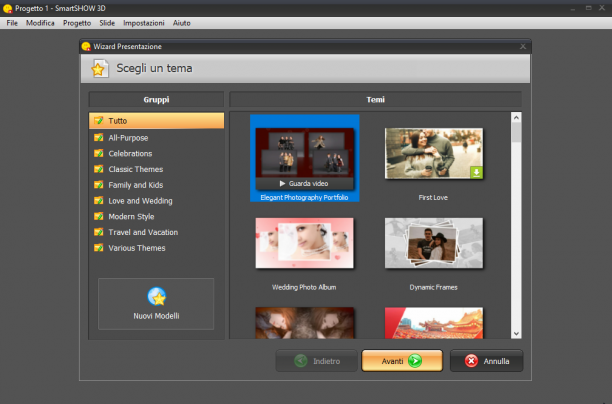Maximize the SmartSHOW 3D window

click(588, 8)
